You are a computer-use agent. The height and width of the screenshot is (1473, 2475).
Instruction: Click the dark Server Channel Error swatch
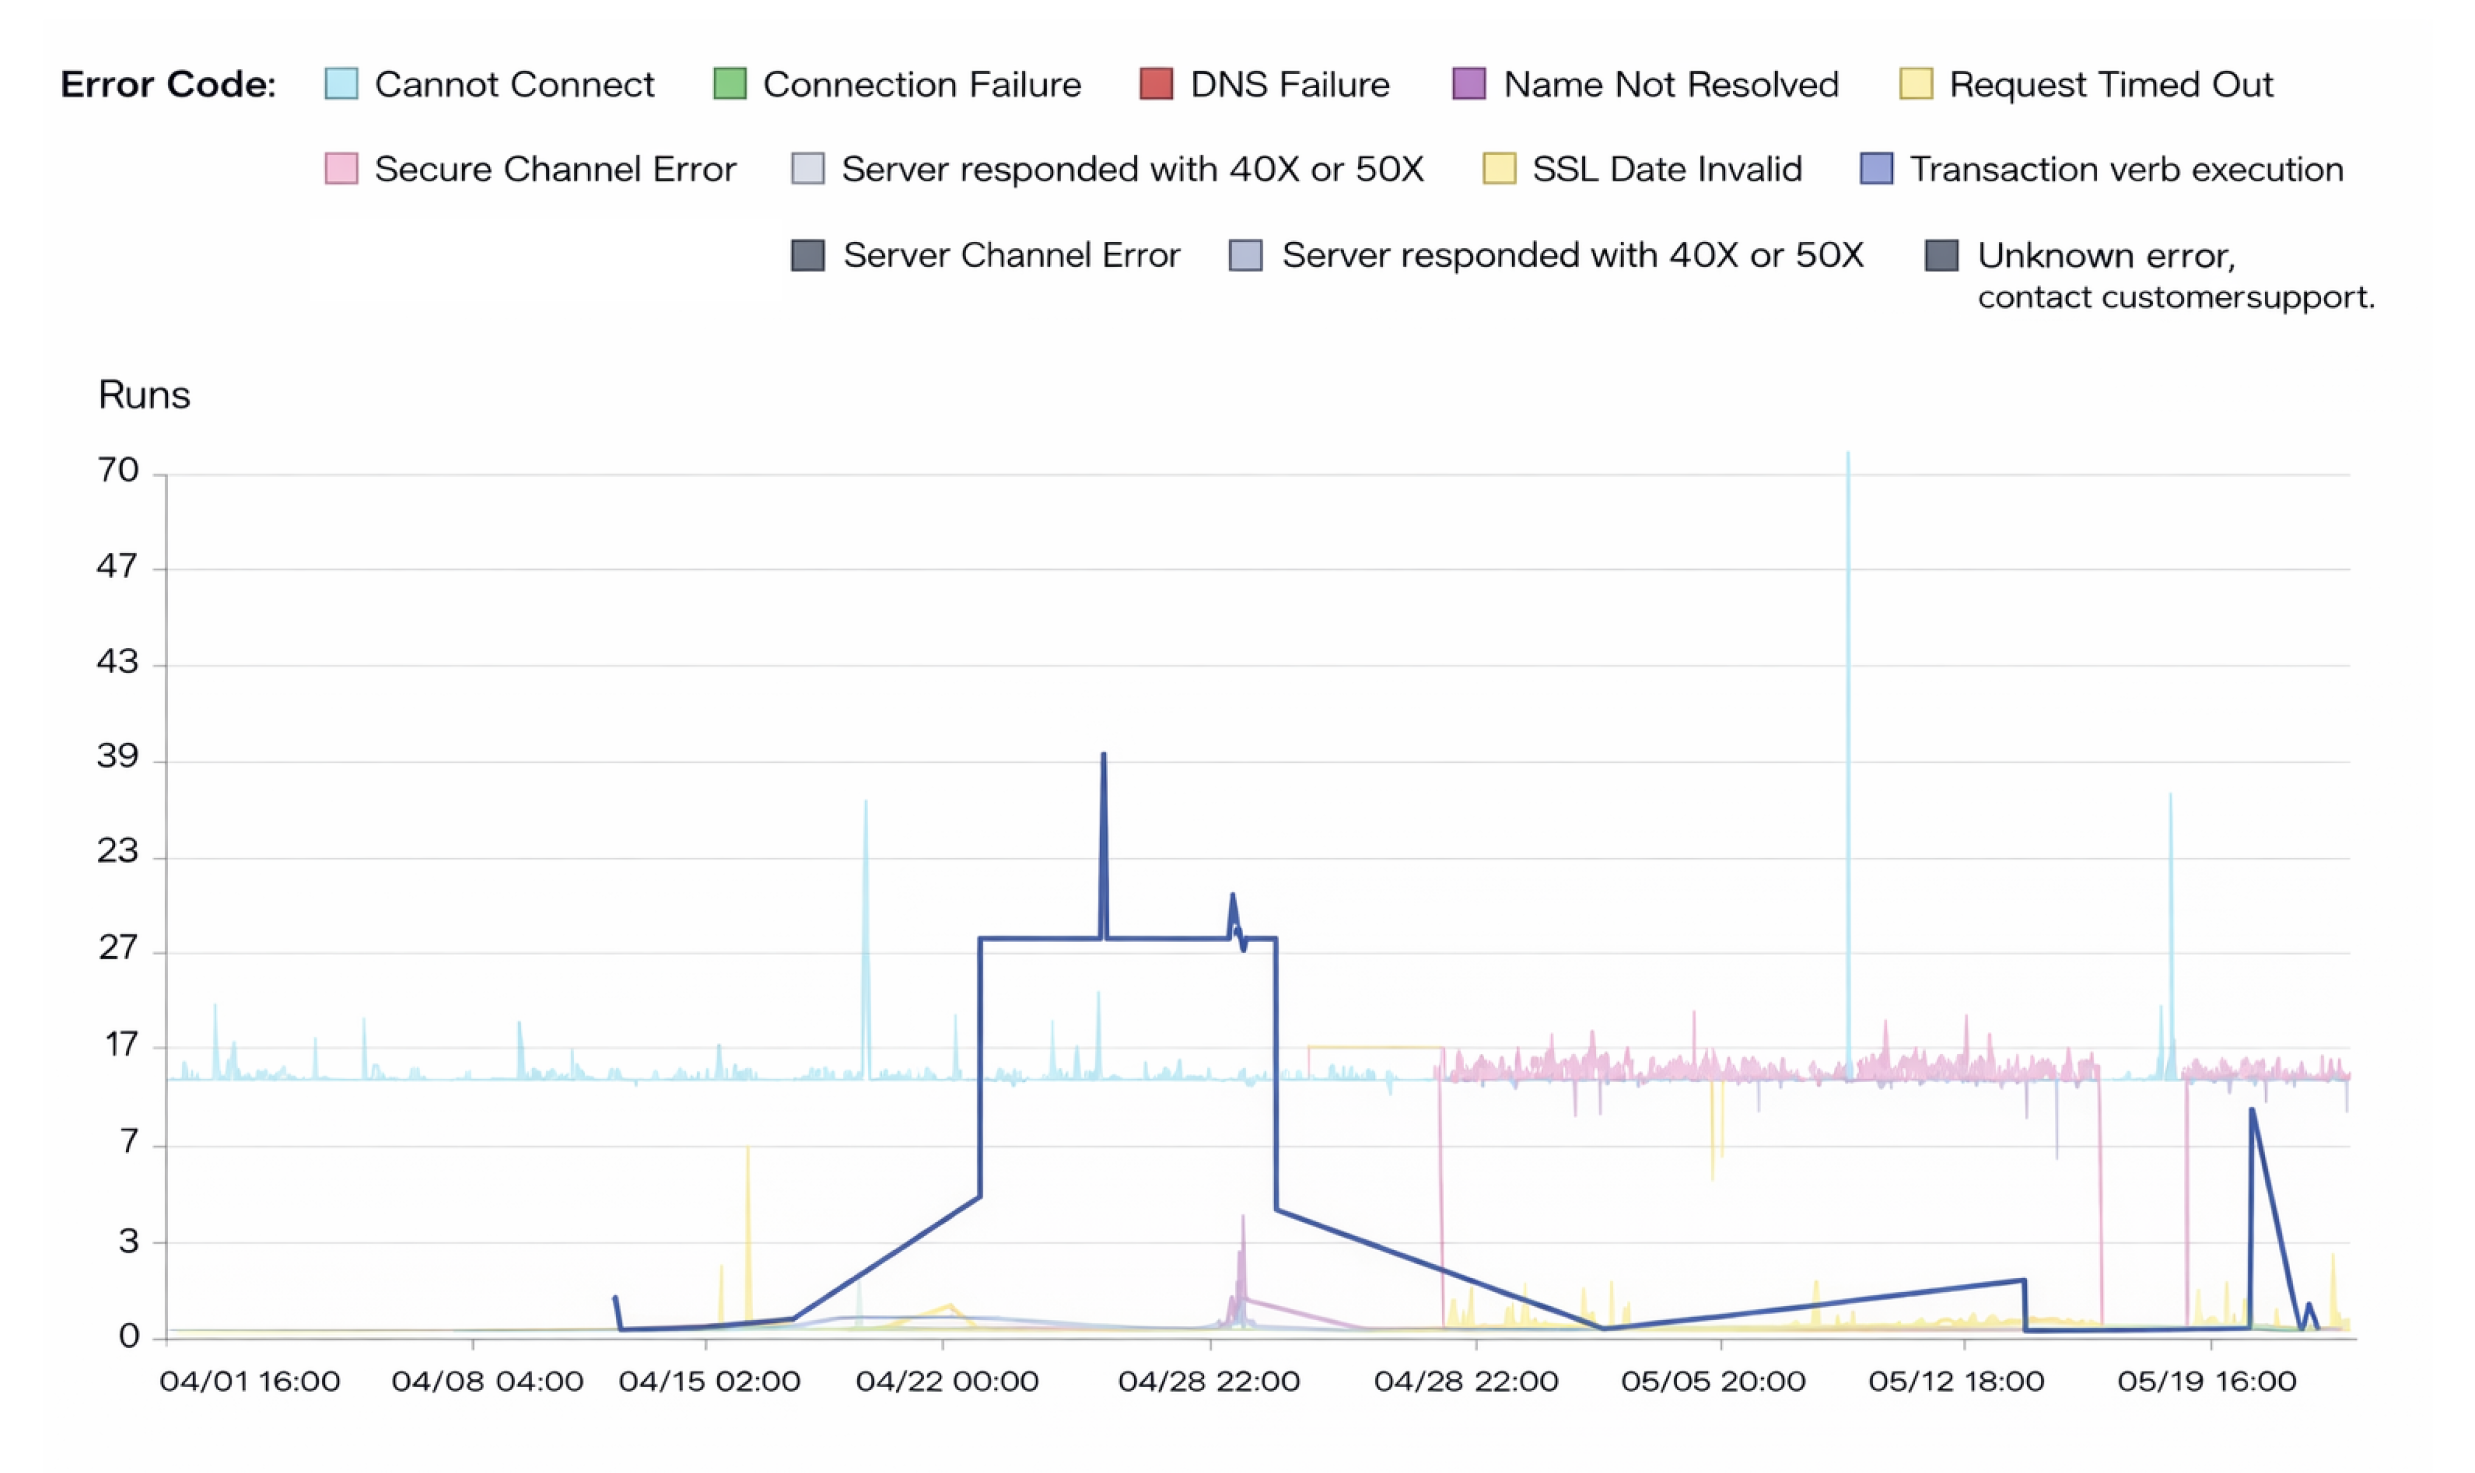point(808,255)
